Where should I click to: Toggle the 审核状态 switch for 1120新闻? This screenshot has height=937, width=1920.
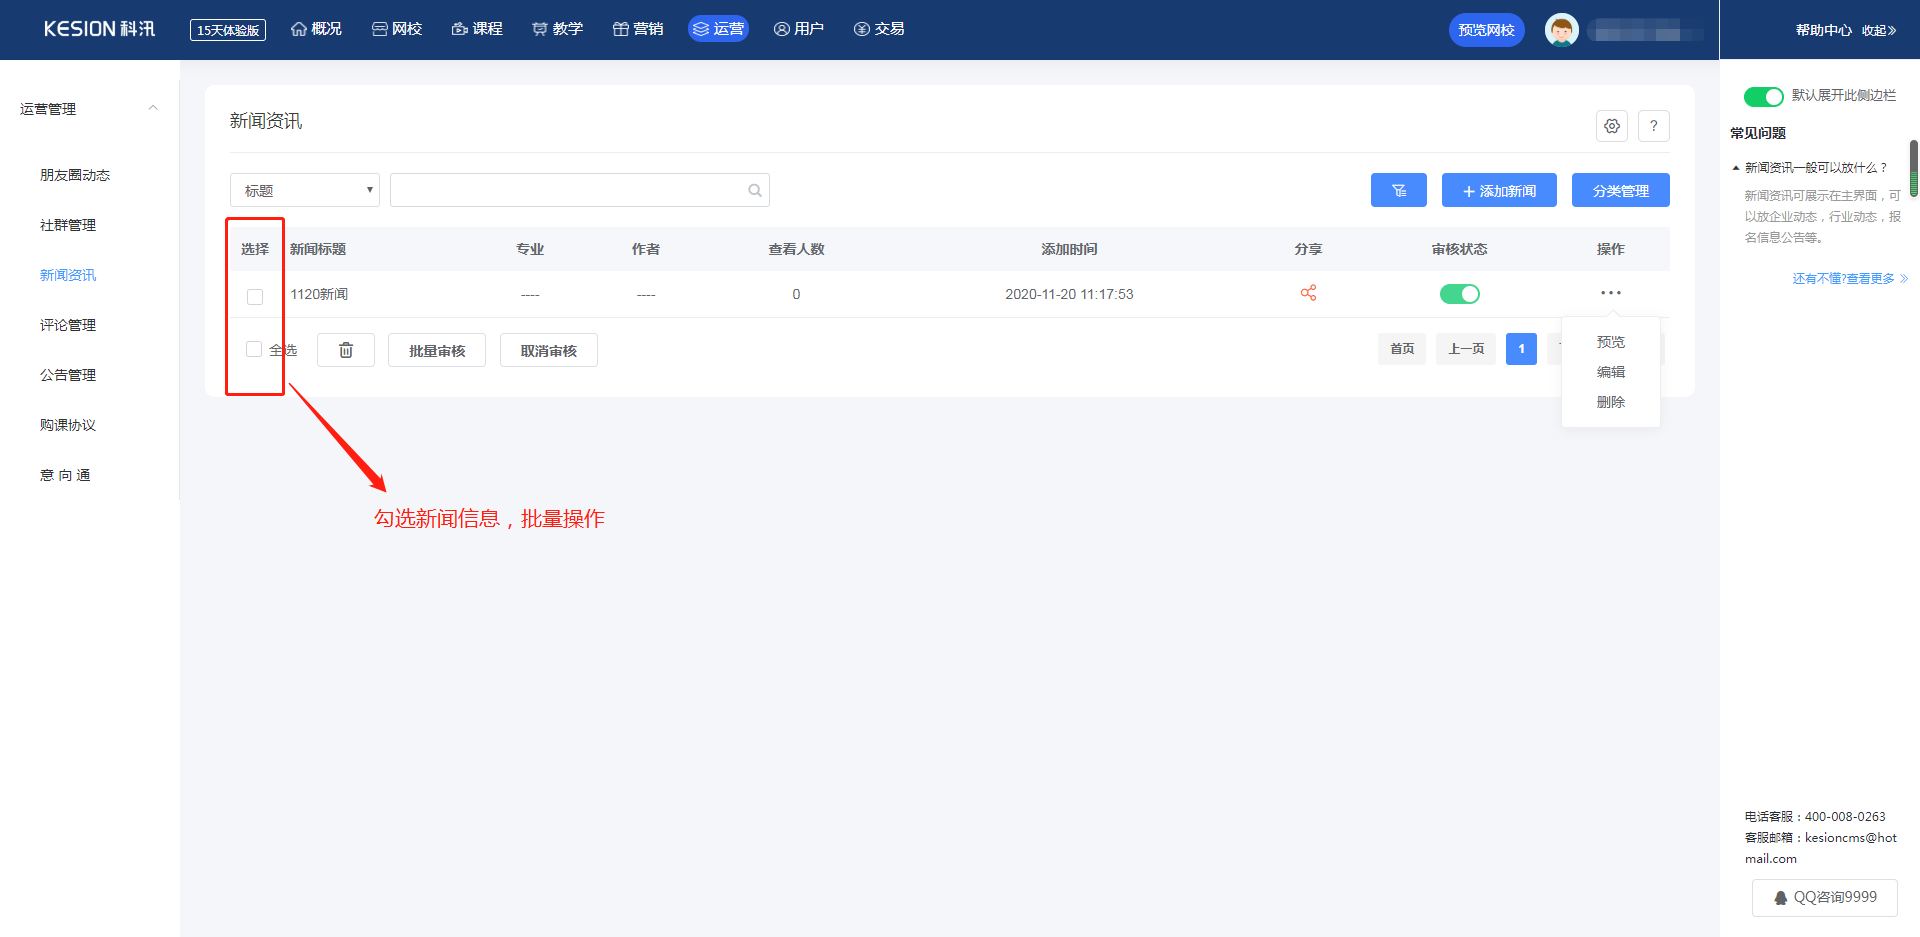tap(1459, 294)
